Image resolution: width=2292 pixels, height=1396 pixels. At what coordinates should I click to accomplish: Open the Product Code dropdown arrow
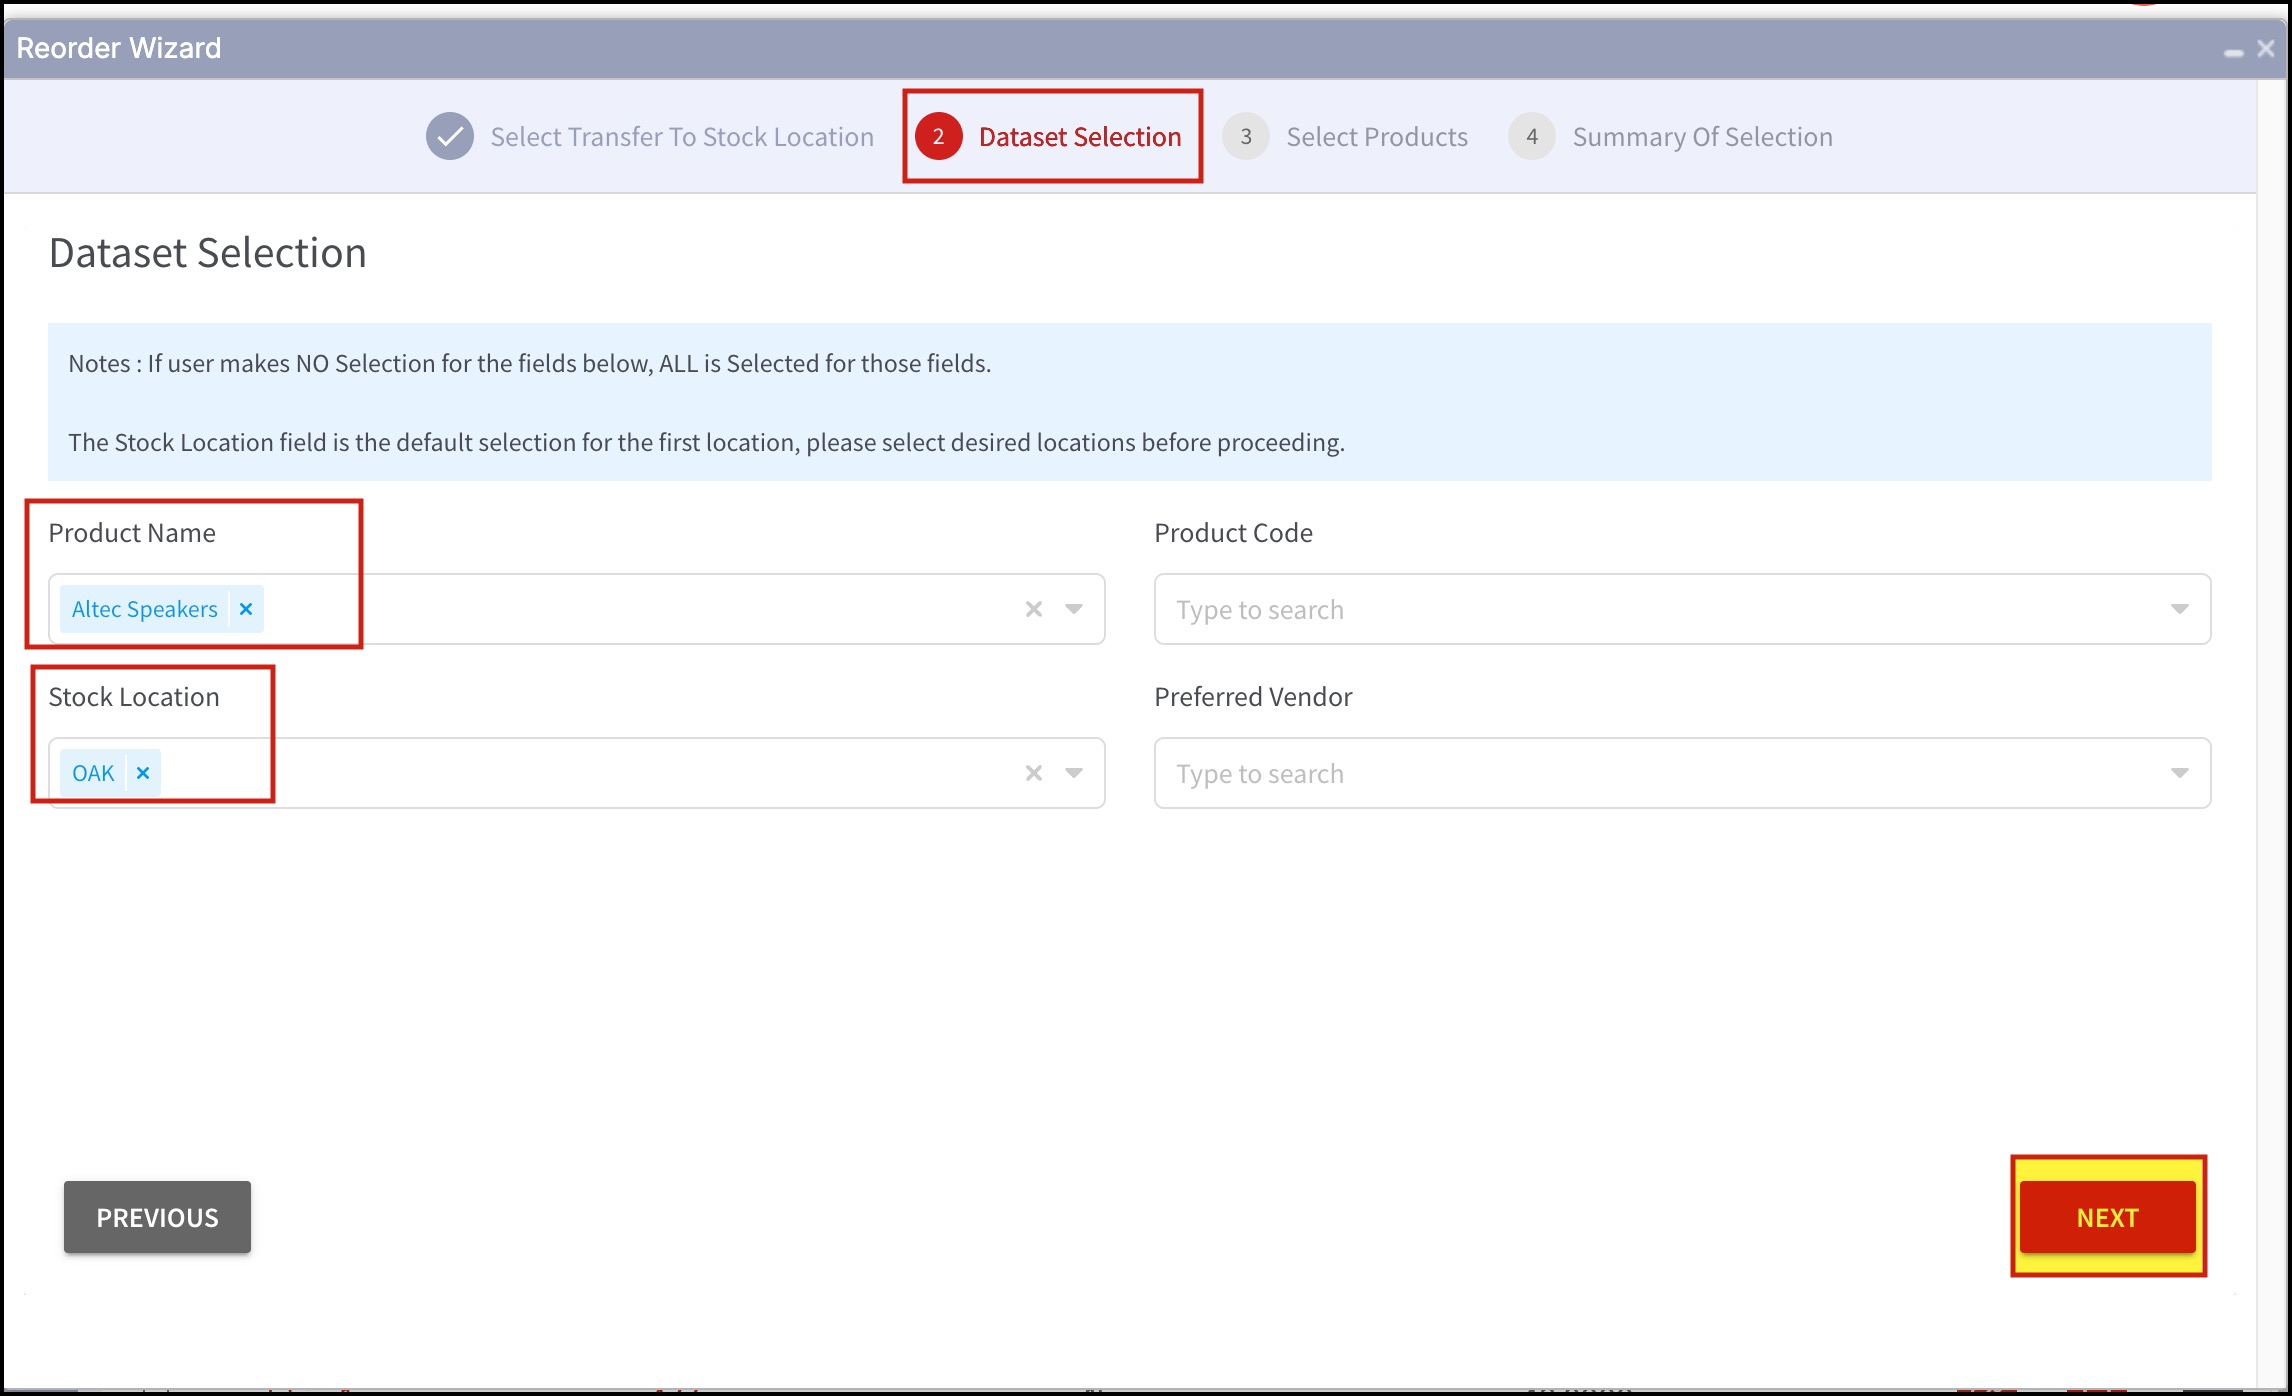2179,609
